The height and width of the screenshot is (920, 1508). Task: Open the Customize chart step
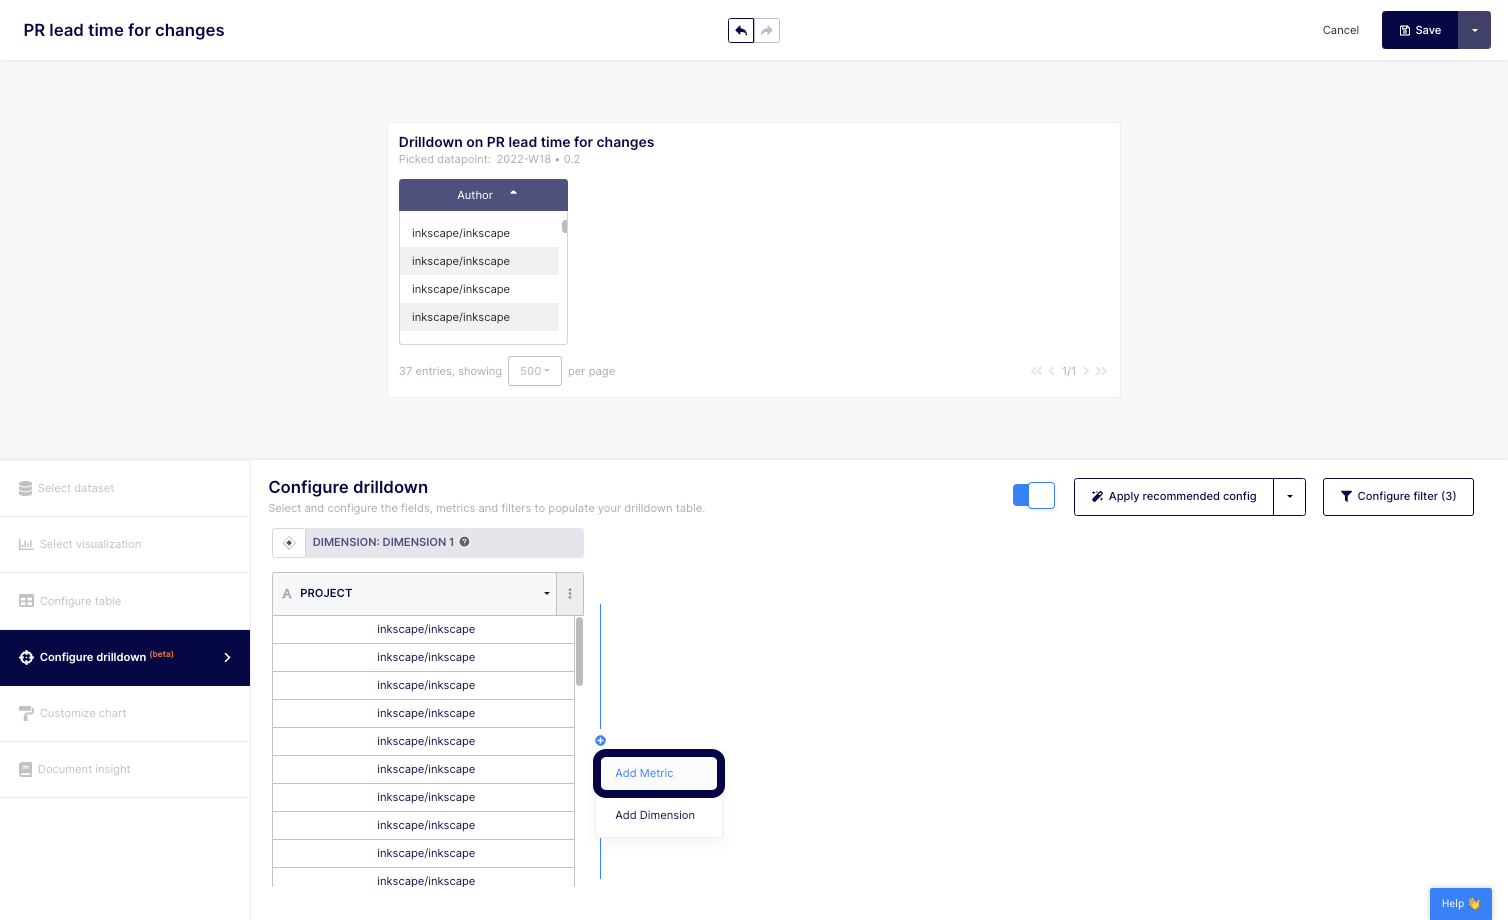click(x=83, y=713)
